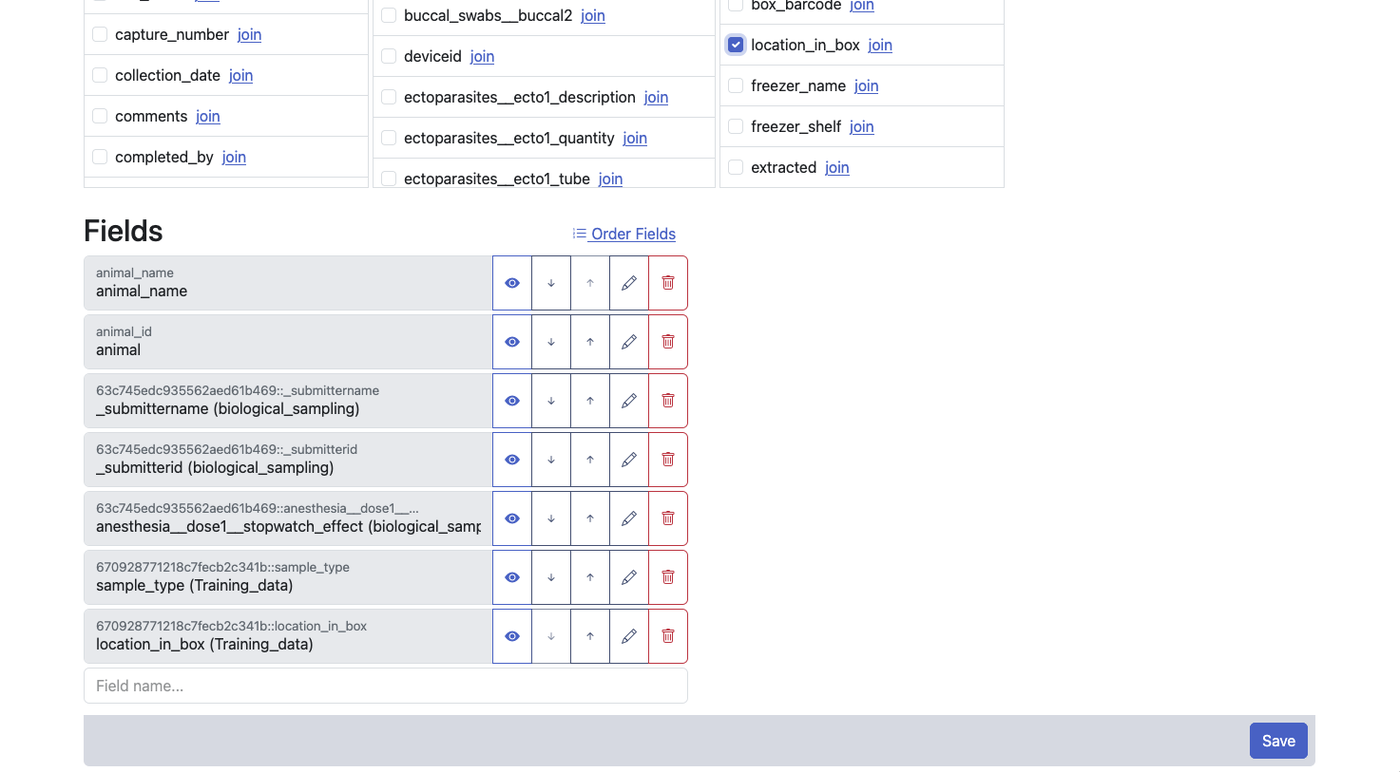Move the _submittername field down
This screenshot has width=1400, height=772.
point(550,400)
